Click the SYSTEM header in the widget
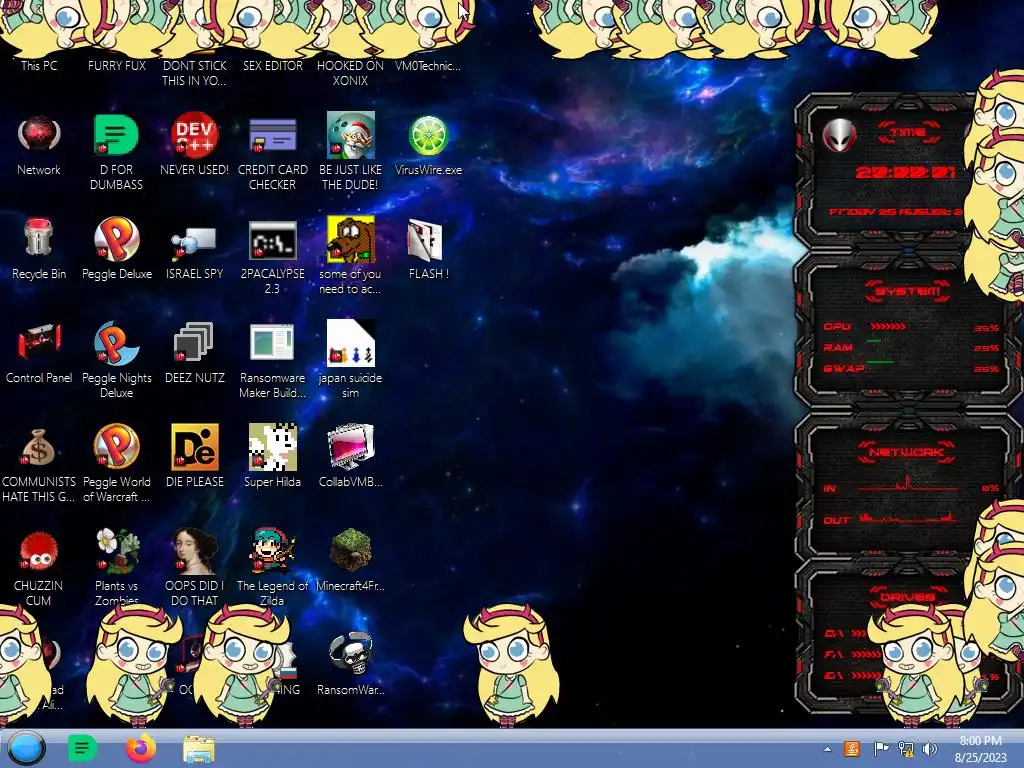The width and height of the screenshot is (1024, 768). tap(907, 291)
